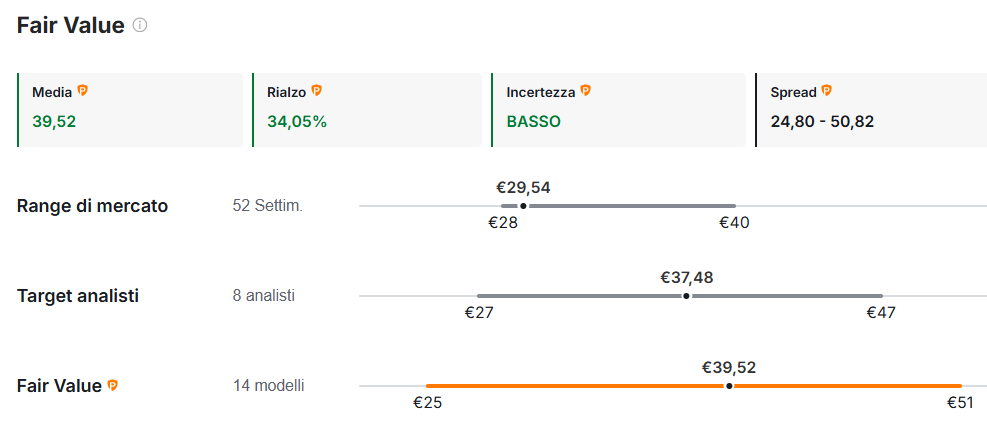The width and height of the screenshot is (987, 433).
Task: Click the info icon beside Fair Value title
Action: (x=140, y=26)
